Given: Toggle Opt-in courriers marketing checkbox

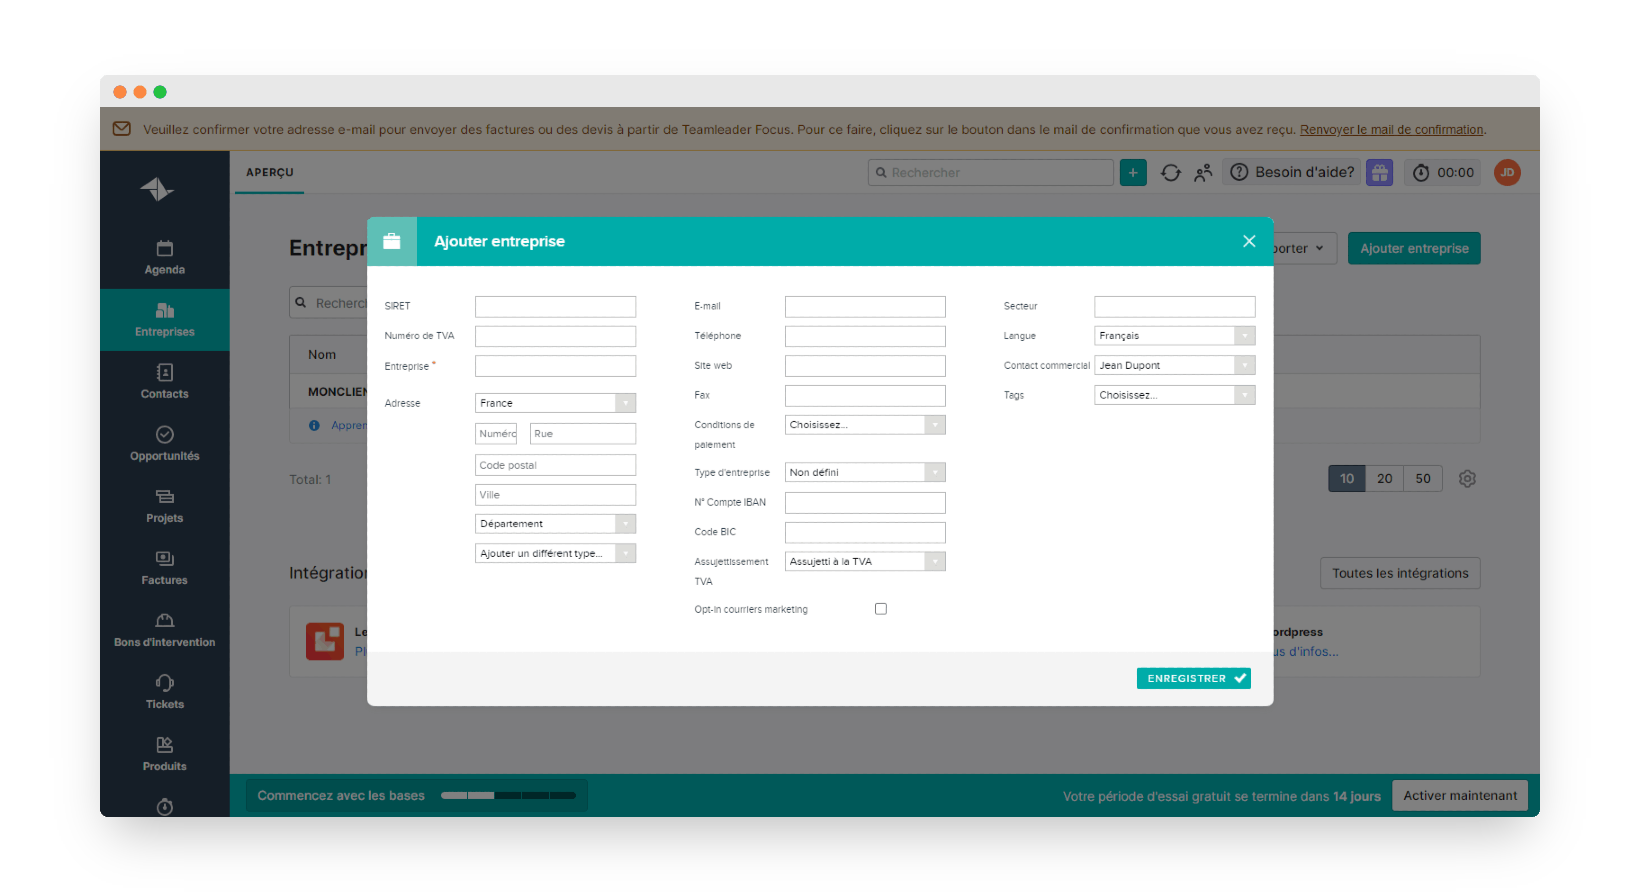Looking at the screenshot, I should pyautogui.click(x=881, y=609).
